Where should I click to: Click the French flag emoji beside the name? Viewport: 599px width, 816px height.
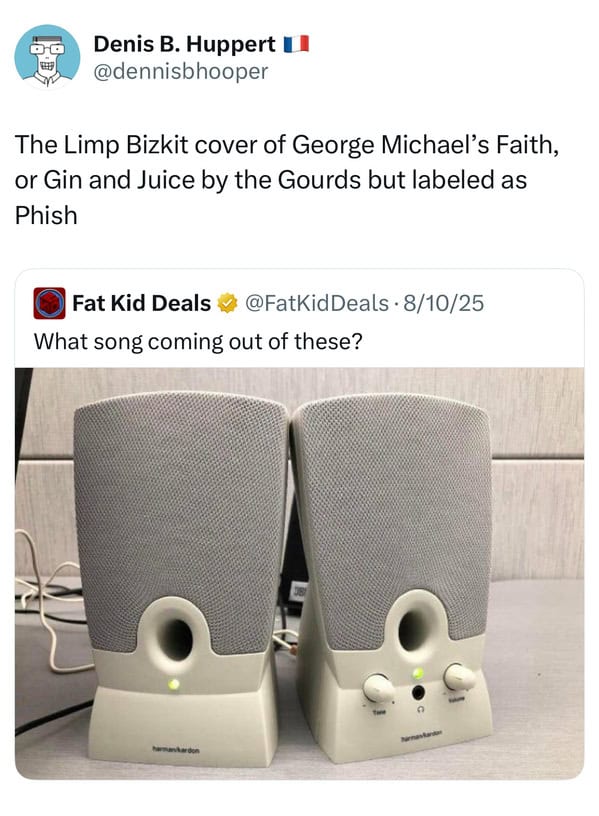tap(296, 44)
